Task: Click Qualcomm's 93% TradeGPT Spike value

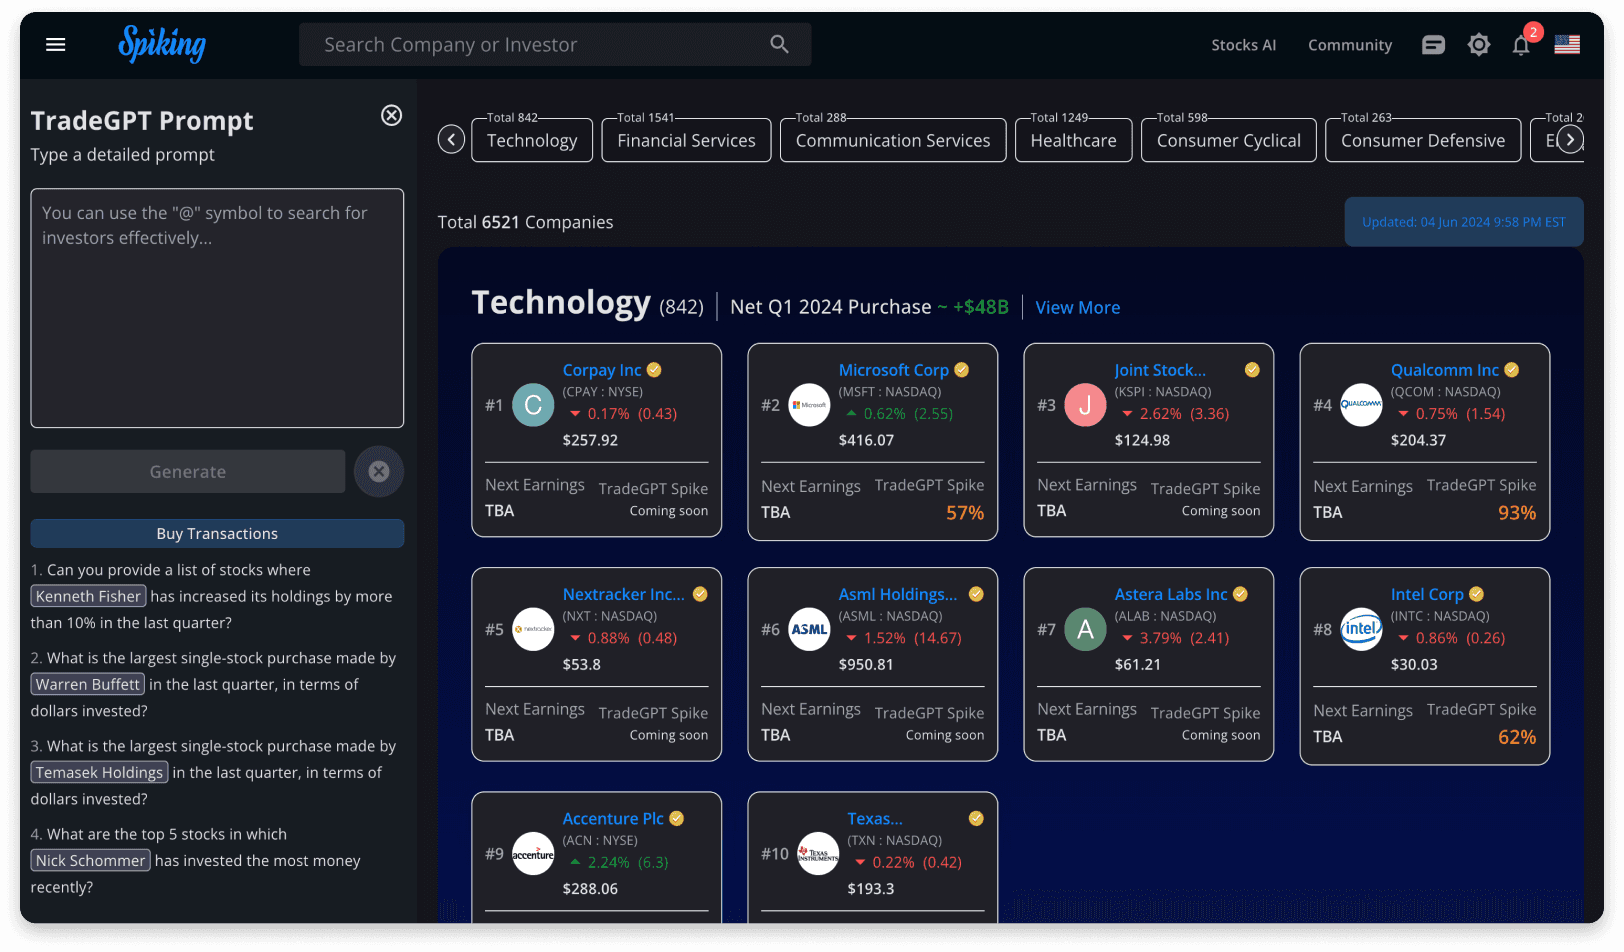Action: 1517,513
